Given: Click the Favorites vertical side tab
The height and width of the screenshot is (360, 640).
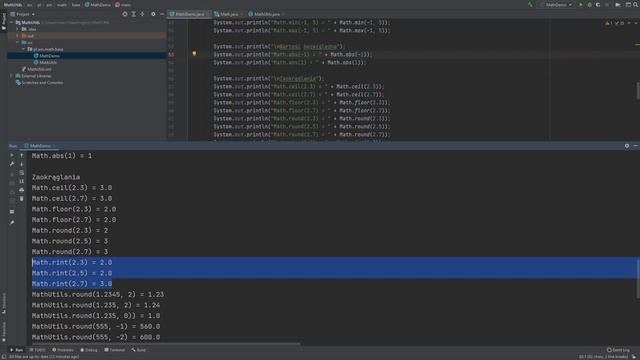Looking at the screenshot, I should coord(4,331).
